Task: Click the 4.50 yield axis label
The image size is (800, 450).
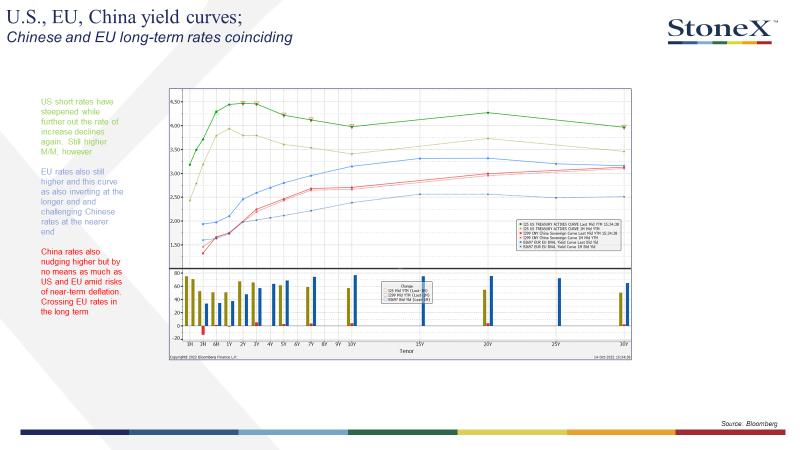Action: click(175, 102)
